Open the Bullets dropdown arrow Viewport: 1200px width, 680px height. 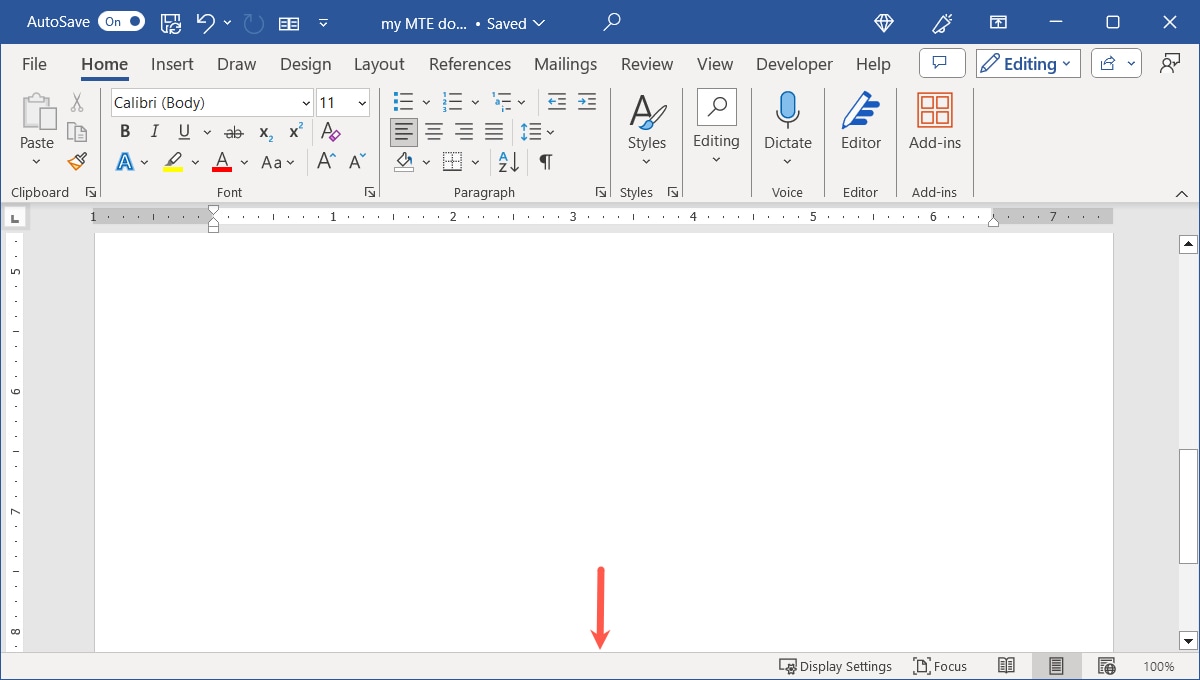tap(425, 101)
